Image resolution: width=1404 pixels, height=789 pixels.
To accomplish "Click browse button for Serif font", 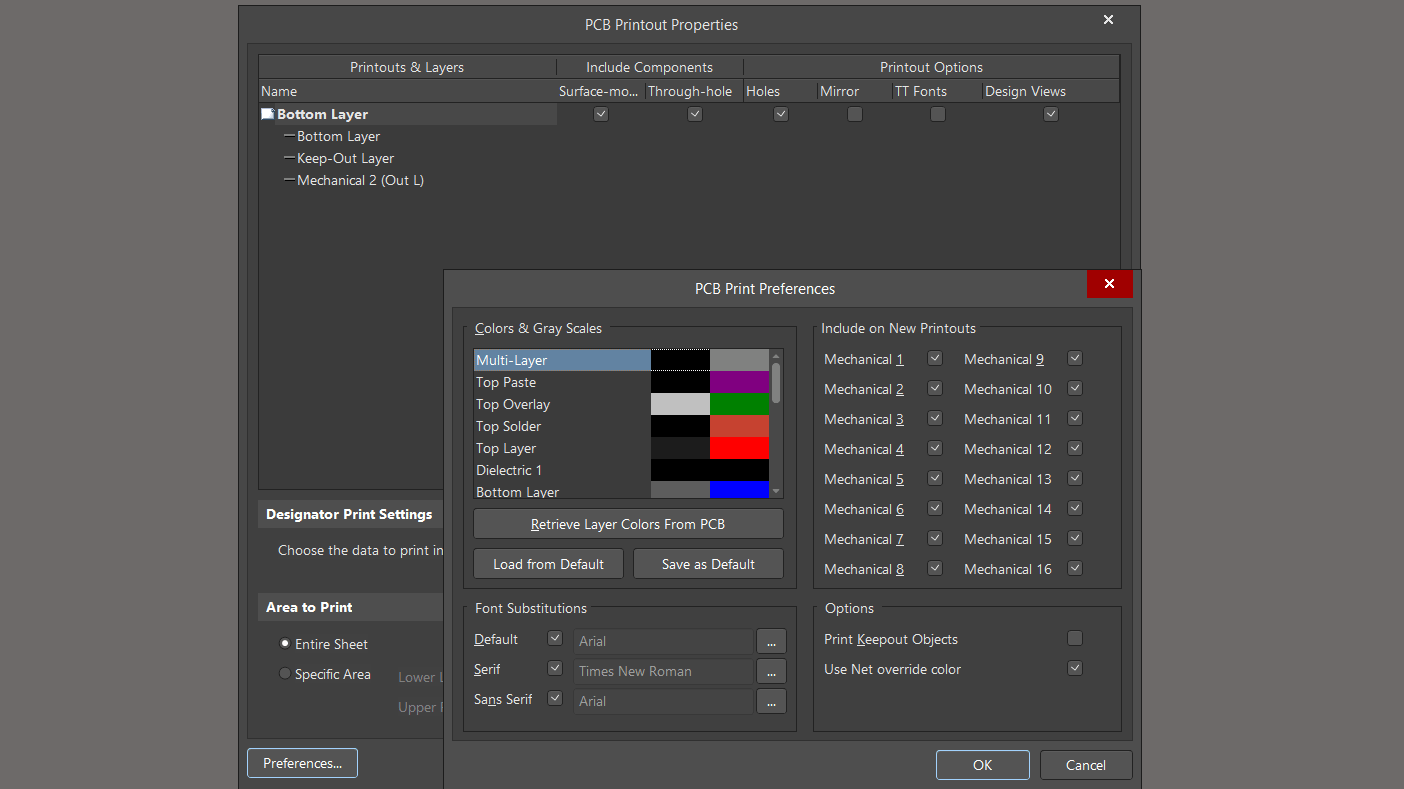I will [771, 671].
